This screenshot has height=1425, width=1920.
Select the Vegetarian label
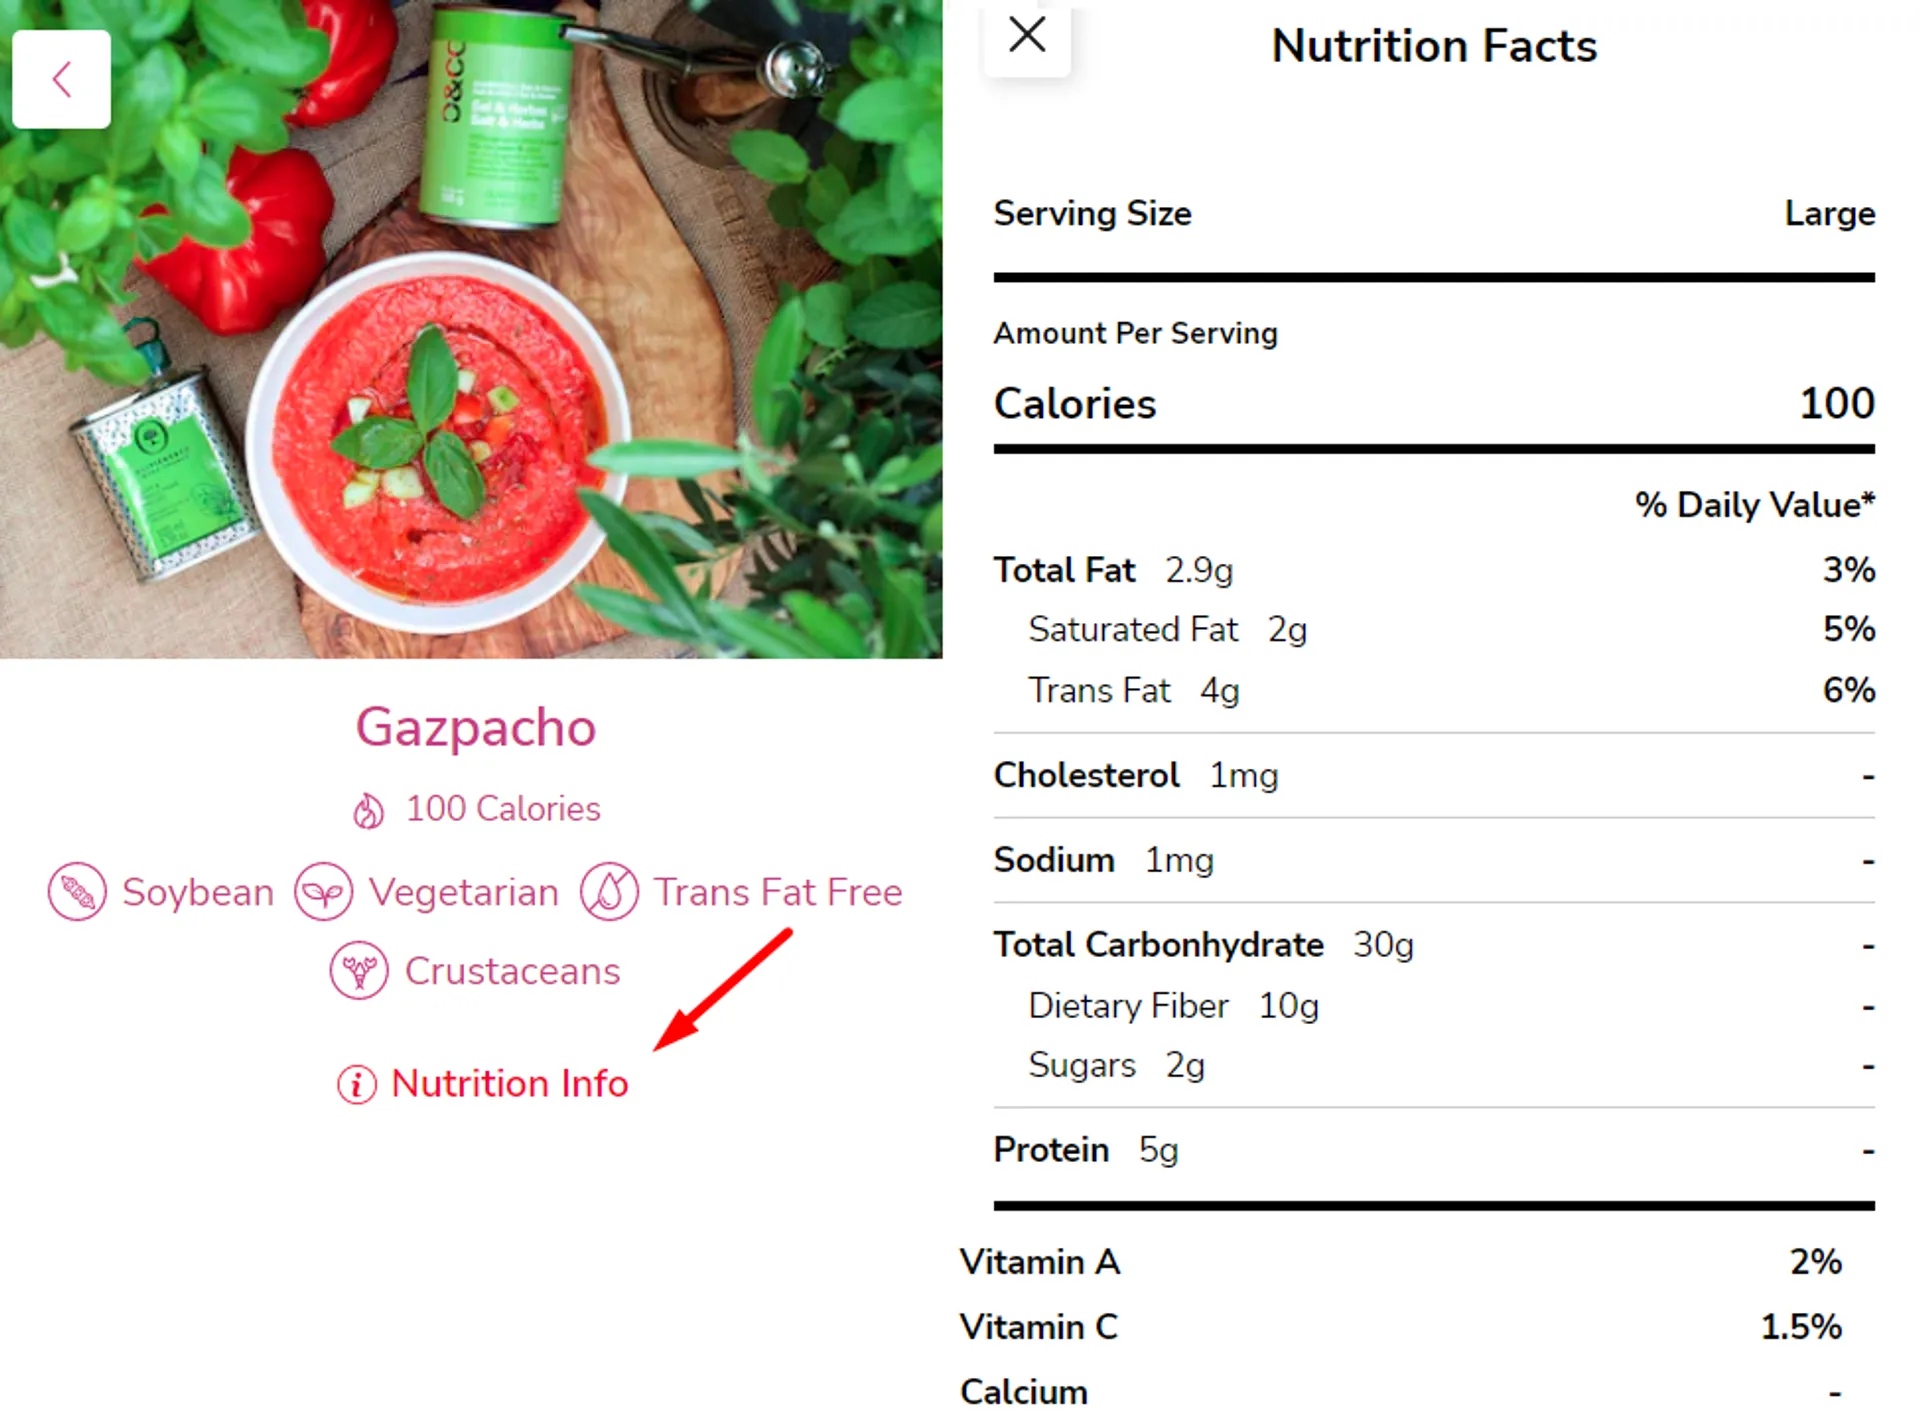click(x=464, y=892)
